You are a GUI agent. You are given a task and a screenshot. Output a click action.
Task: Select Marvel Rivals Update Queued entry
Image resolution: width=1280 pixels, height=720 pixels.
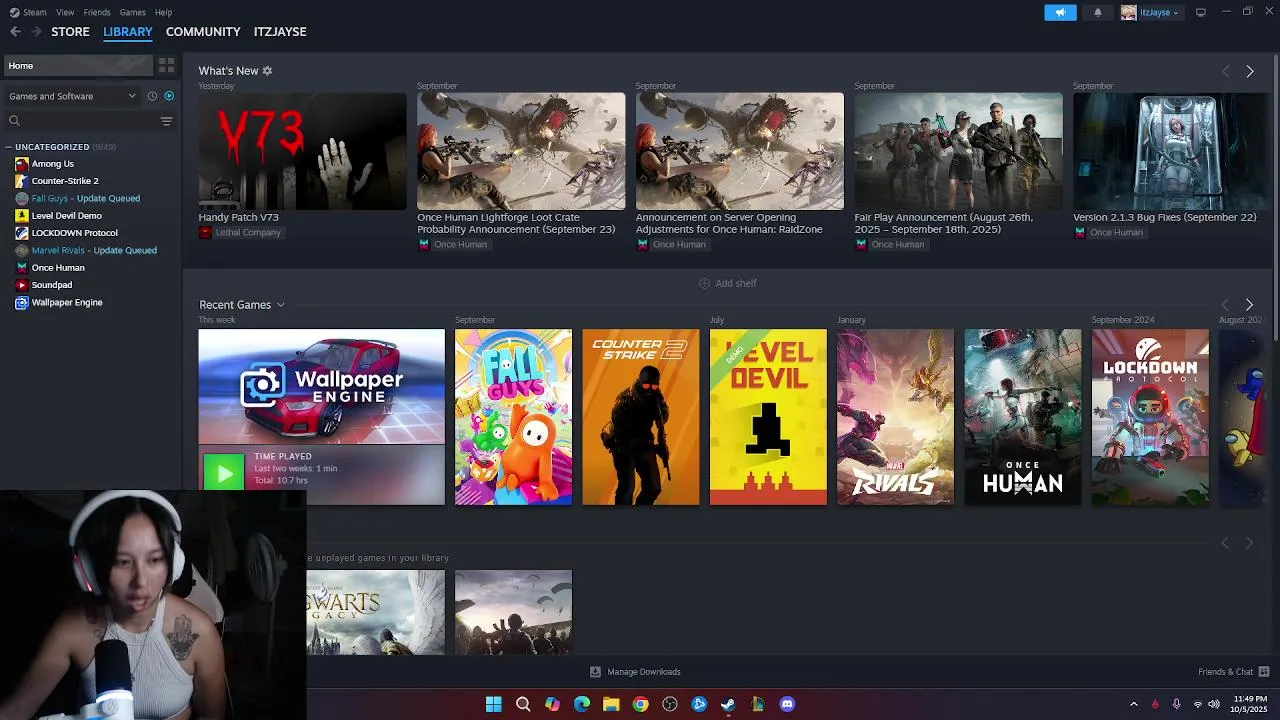click(x=94, y=250)
